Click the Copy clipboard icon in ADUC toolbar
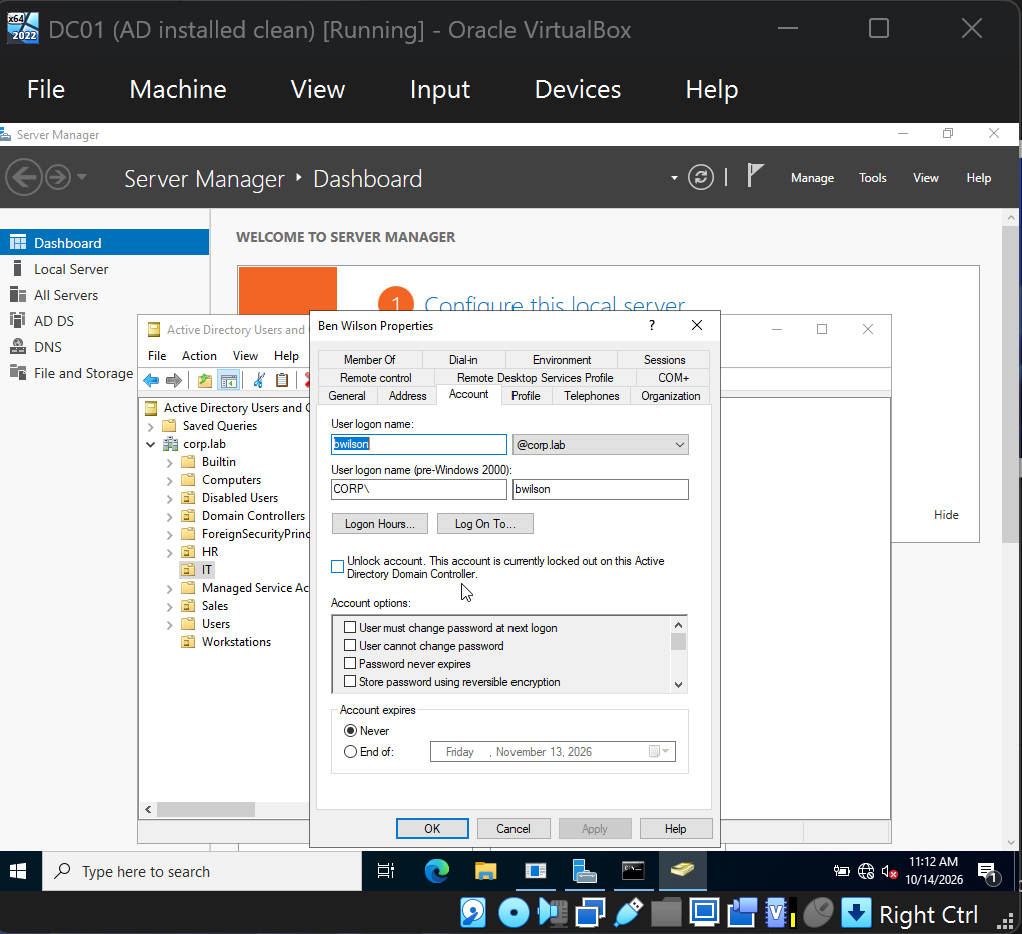 (x=282, y=381)
